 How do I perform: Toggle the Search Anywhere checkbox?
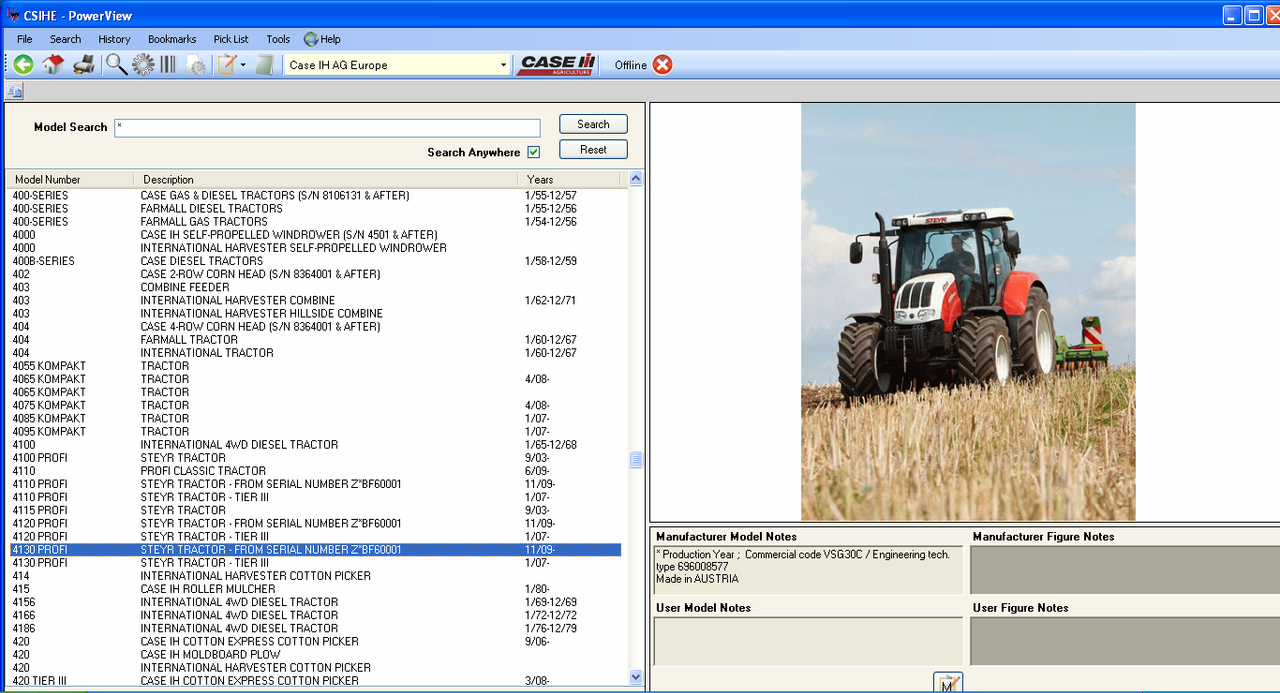pyautogui.click(x=534, y=152)
